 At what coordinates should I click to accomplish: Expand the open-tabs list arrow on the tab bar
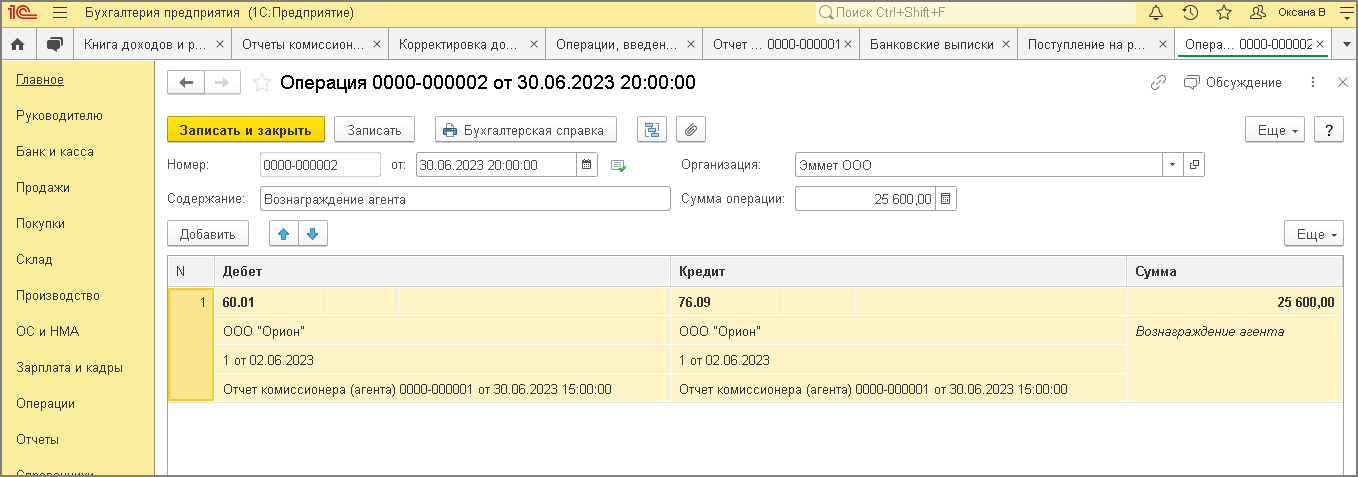coord(1345,45)
